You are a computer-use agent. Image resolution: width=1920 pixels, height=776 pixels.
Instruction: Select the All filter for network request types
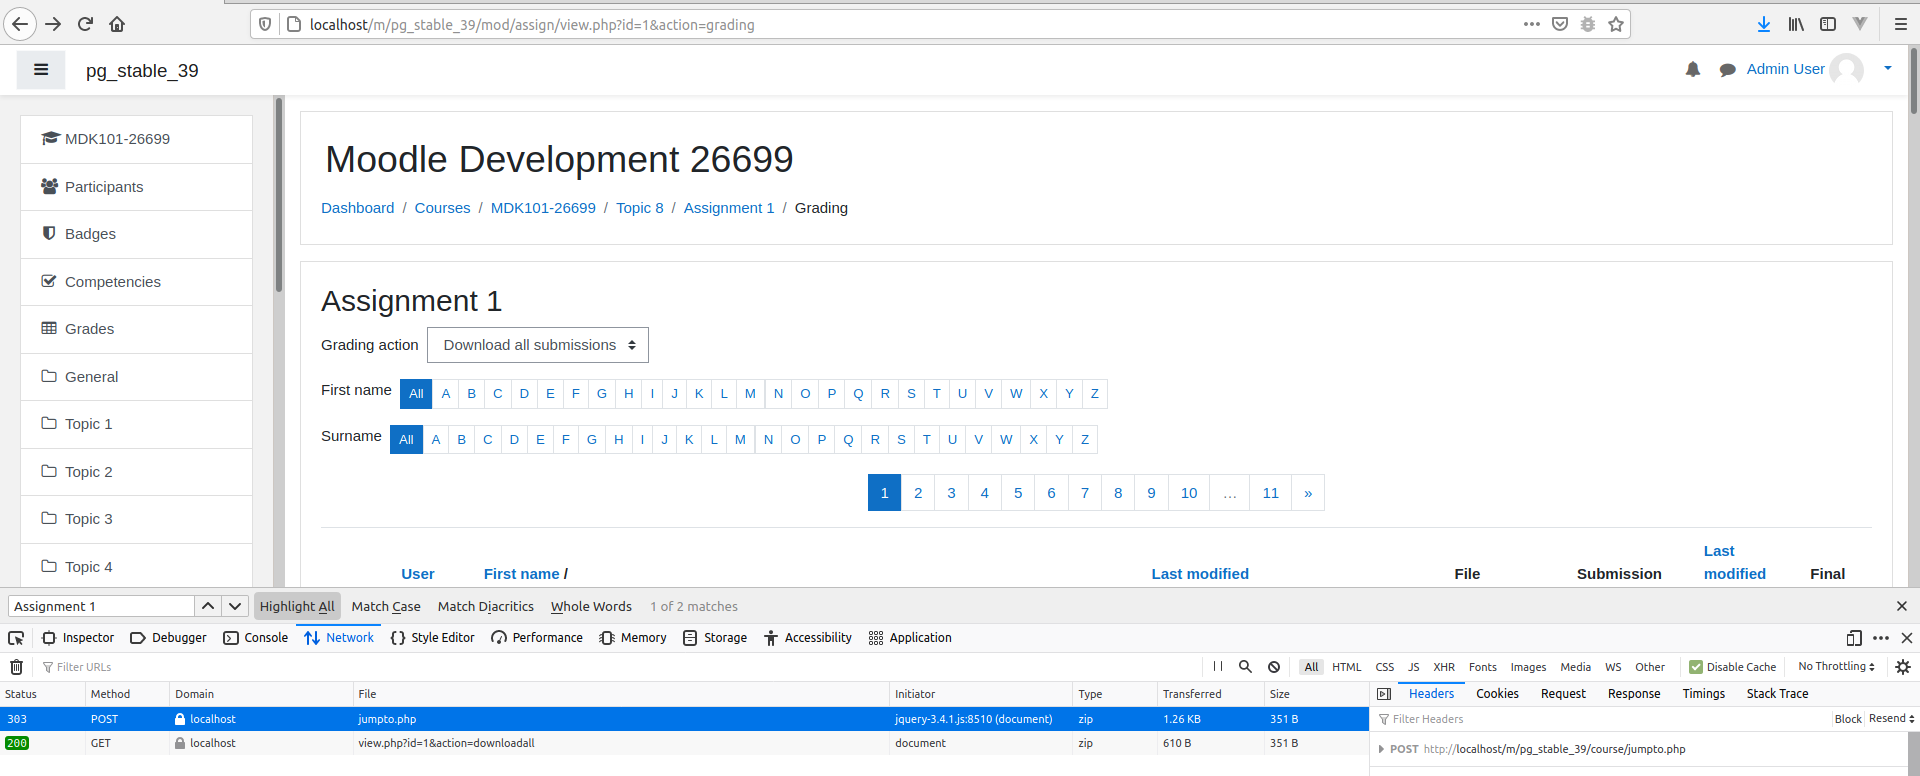[x=1311, y=667]
